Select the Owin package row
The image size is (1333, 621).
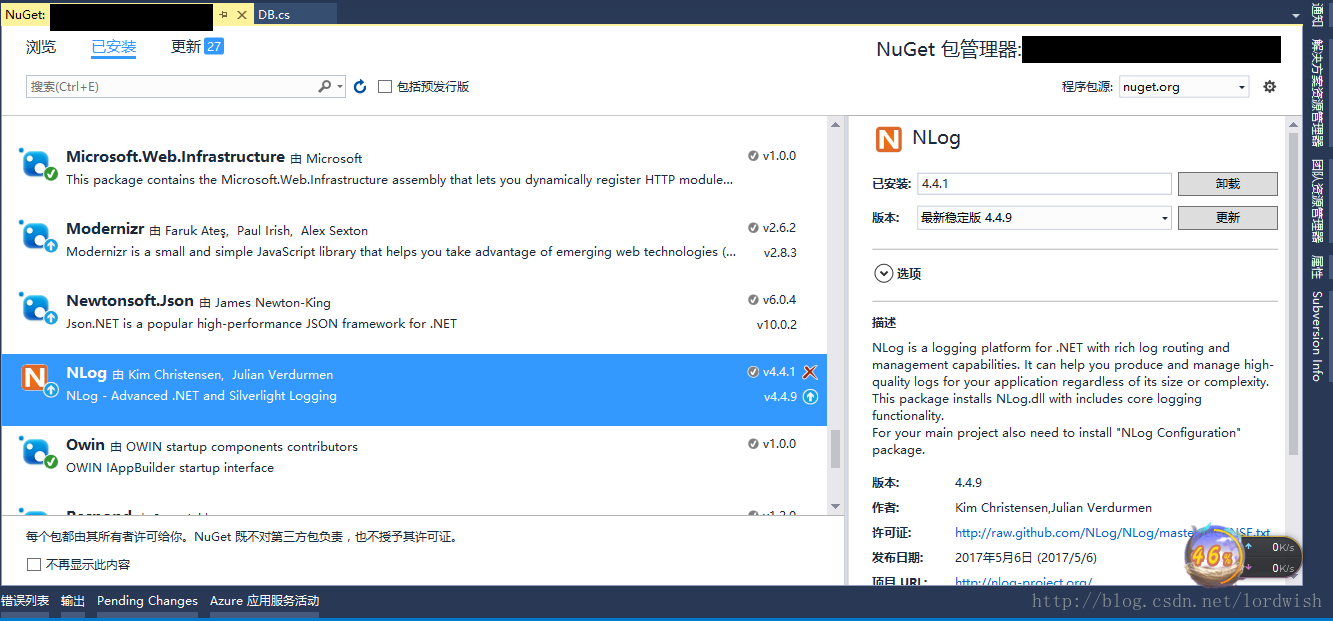pyautogui.click(x=414, y=462)
